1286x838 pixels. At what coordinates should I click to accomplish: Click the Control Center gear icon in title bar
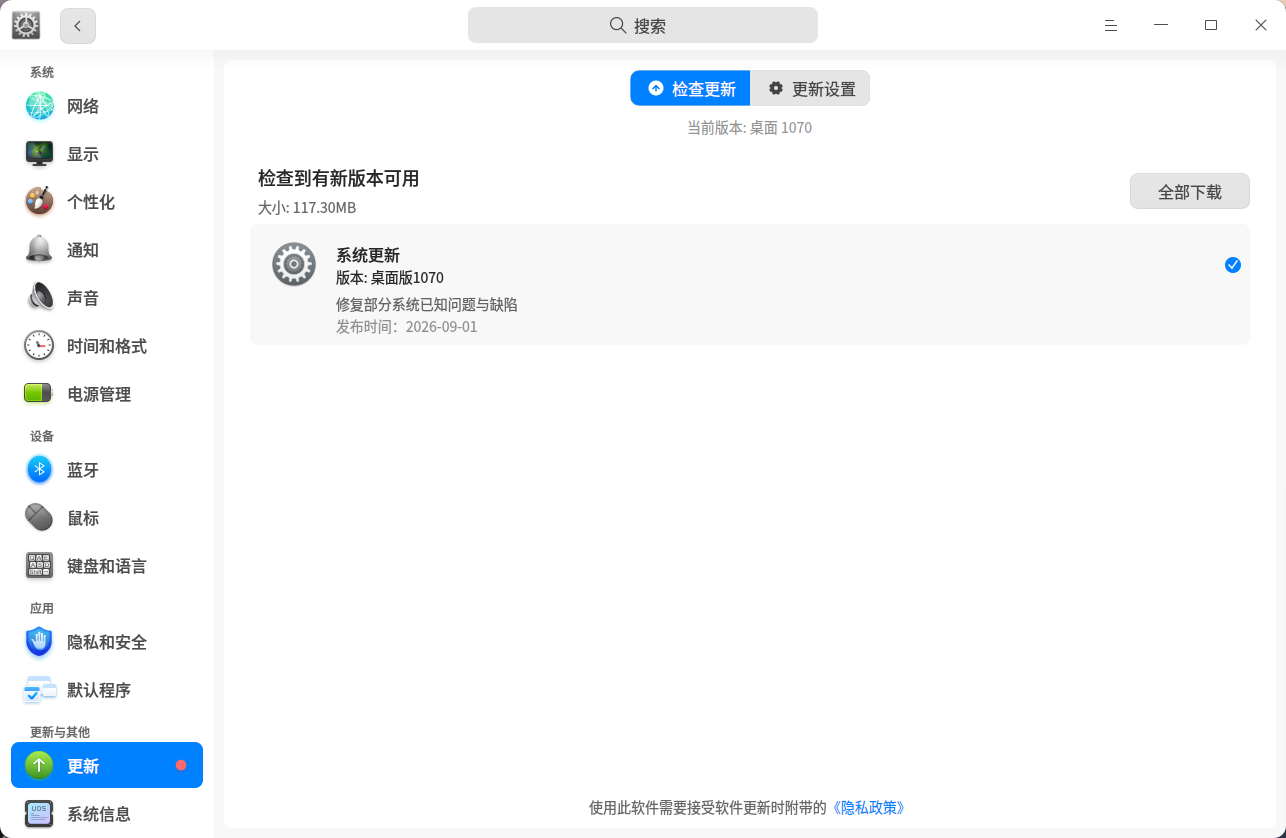(x=26, y=26)
